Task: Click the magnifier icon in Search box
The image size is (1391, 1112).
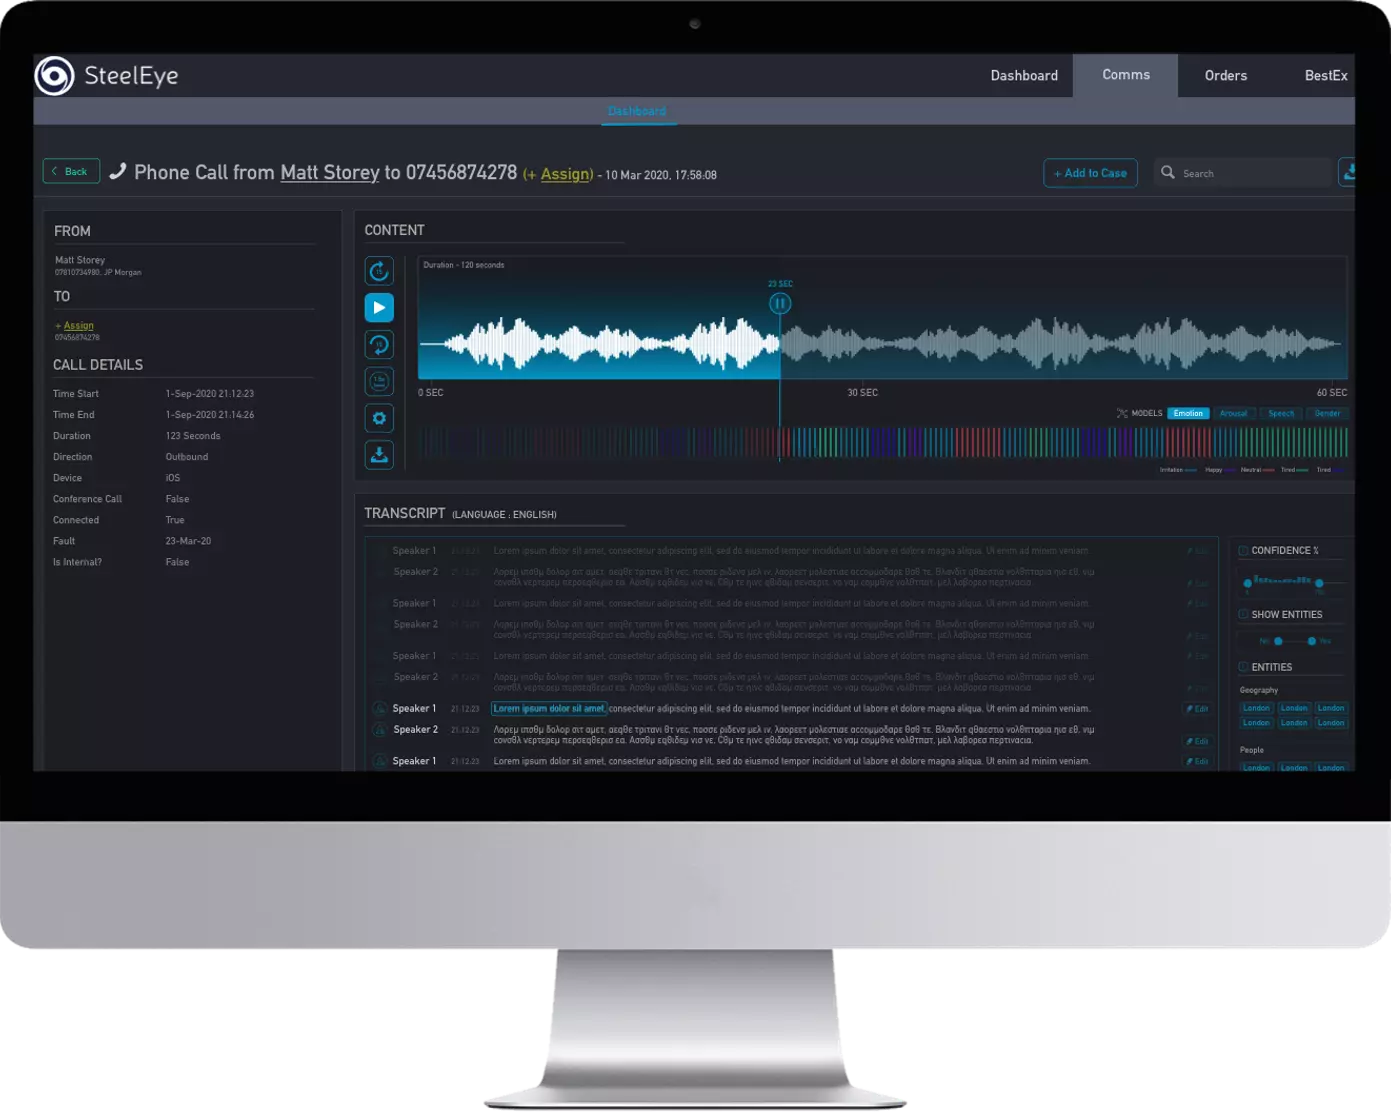Action: (x=1167, y=173)
